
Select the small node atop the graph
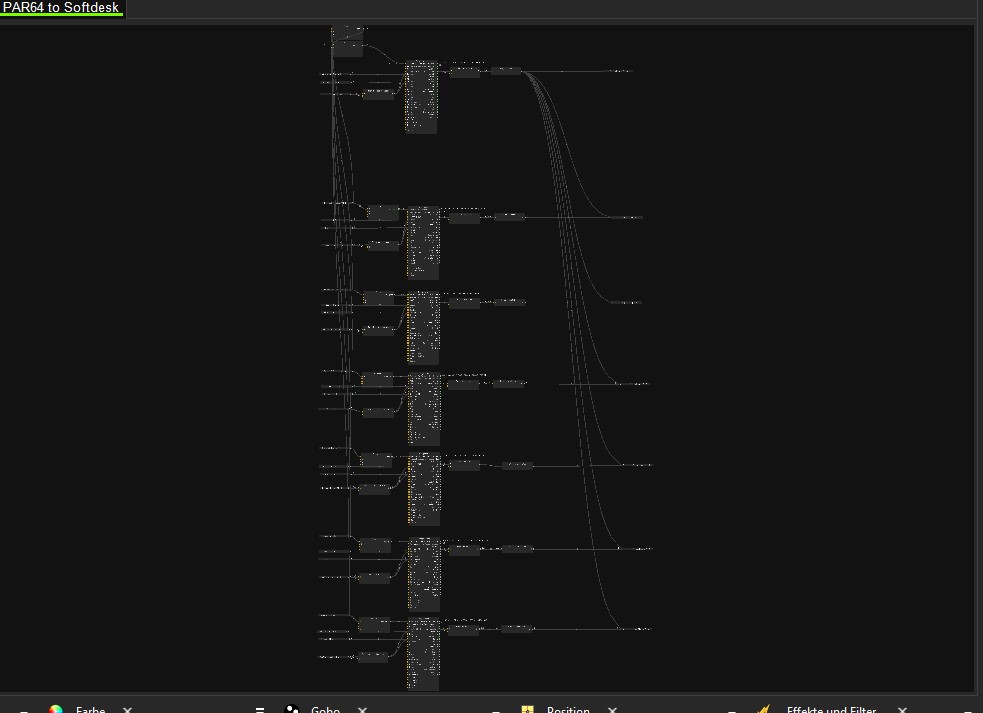click(x=347, y=41)
